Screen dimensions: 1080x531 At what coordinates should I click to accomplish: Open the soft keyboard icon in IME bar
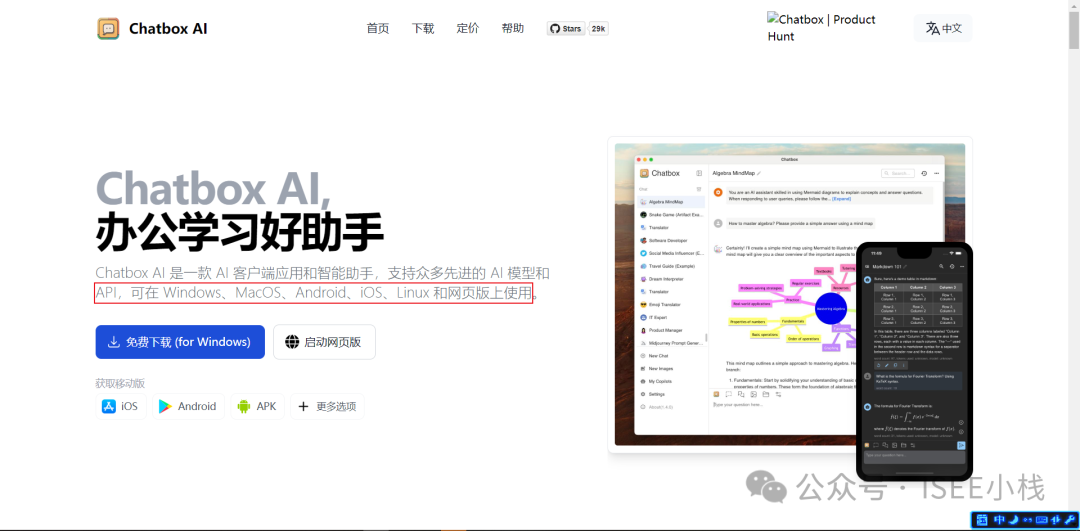[1041, 519]
